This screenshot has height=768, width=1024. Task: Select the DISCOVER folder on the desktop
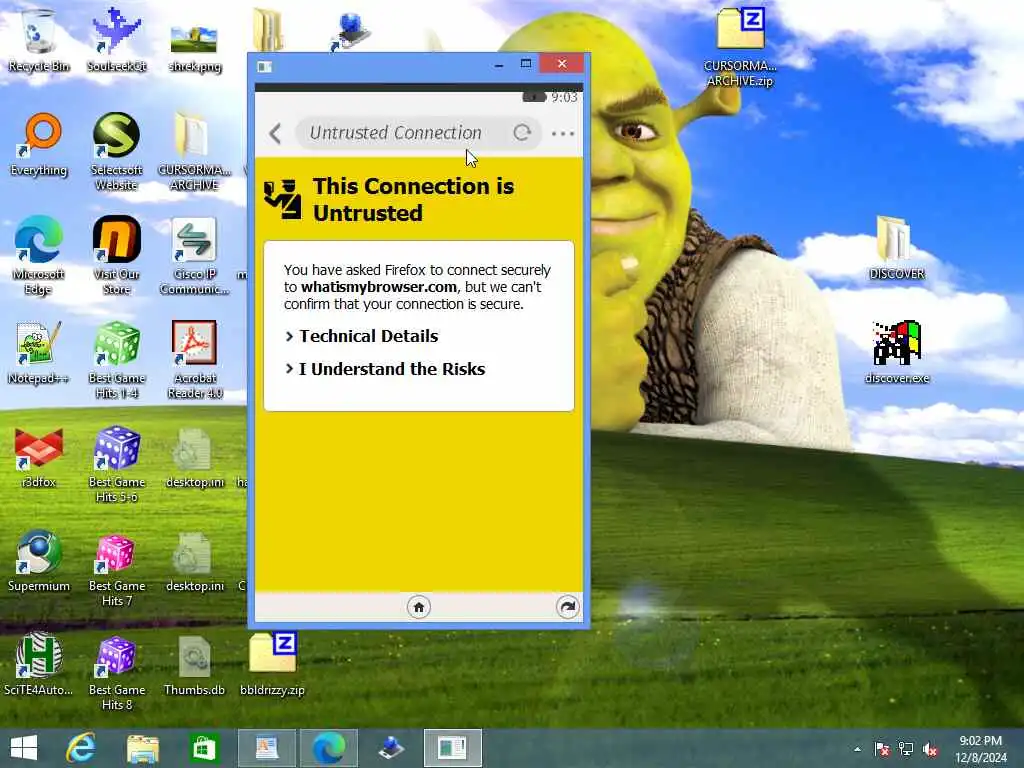pyautogui.click(x=897, y=248)
